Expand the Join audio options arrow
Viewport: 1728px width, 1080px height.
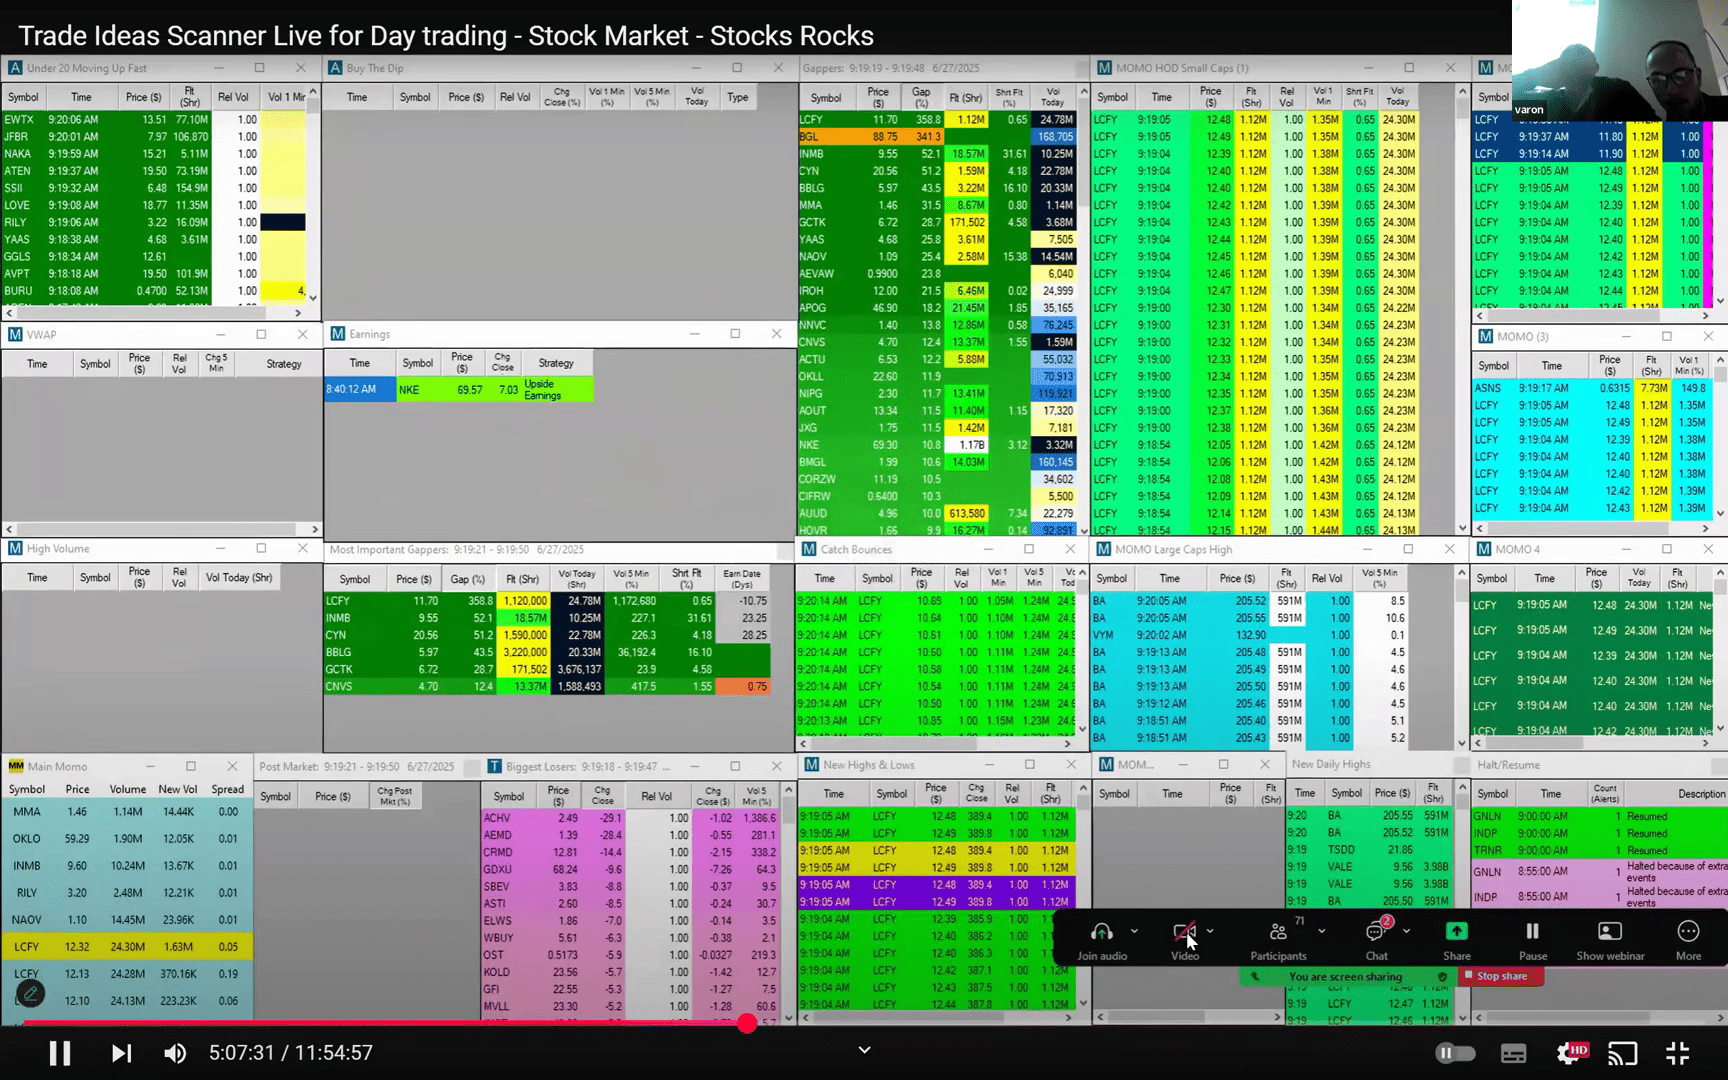(x=1134, y=931)
